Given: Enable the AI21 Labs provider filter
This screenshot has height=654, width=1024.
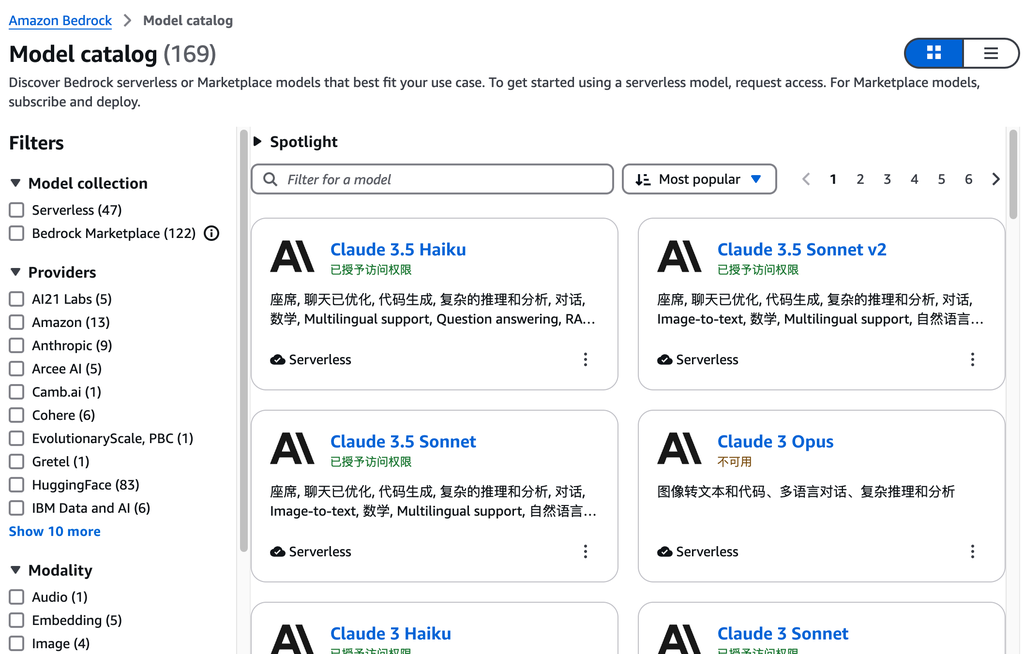Looking at the screenshot, I should click(x=16, y=299).
